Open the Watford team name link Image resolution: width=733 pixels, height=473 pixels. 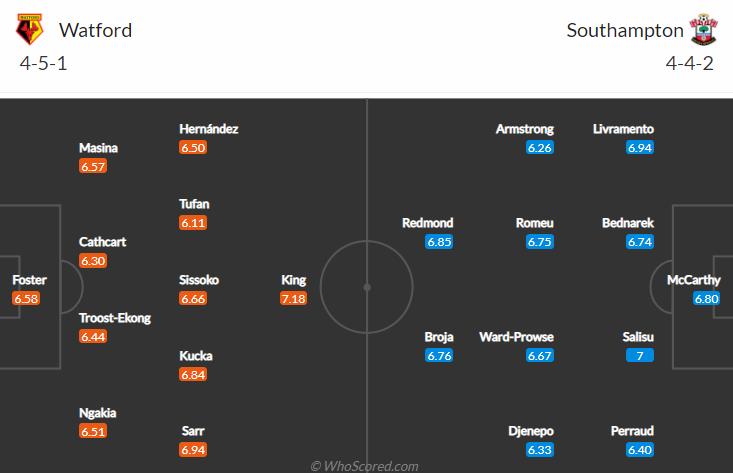tap(95, 30)
